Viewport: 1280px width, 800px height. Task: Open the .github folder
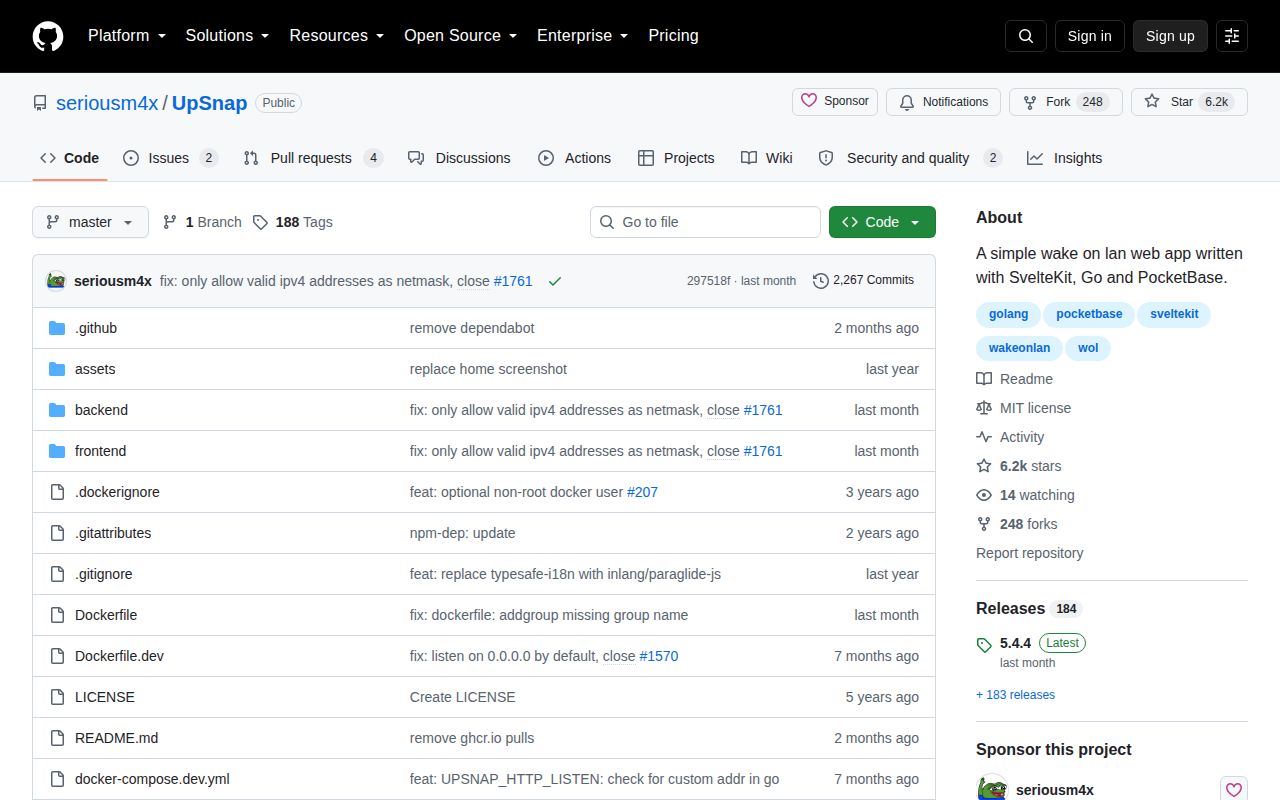[96, 328]
